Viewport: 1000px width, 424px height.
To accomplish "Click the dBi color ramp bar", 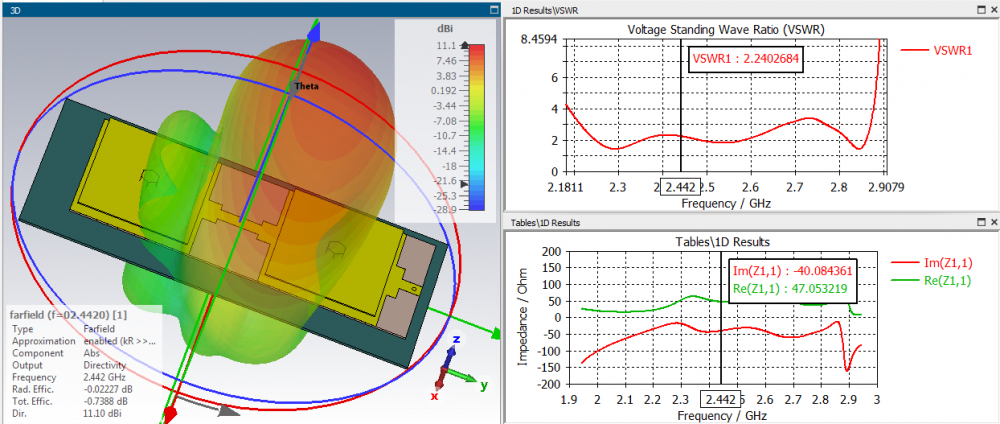I will [476, 128].
